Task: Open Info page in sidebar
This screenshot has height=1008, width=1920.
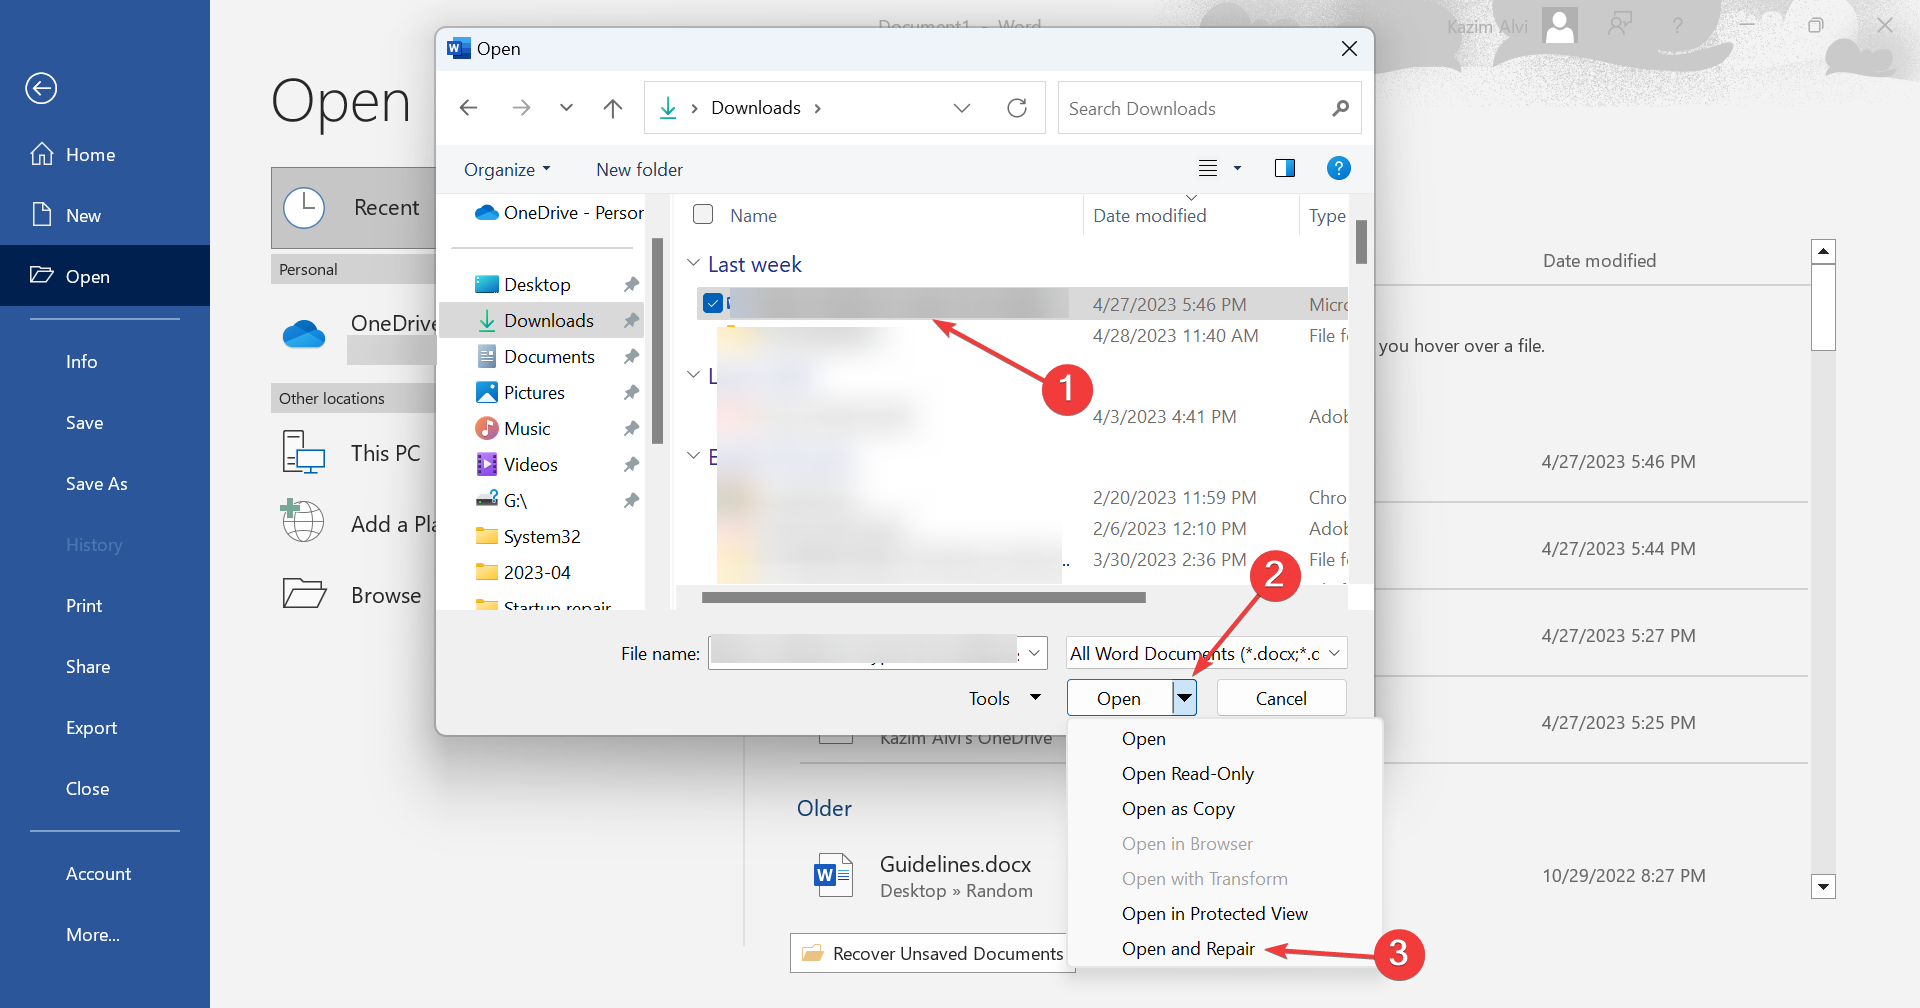Action: coord(81,362)
